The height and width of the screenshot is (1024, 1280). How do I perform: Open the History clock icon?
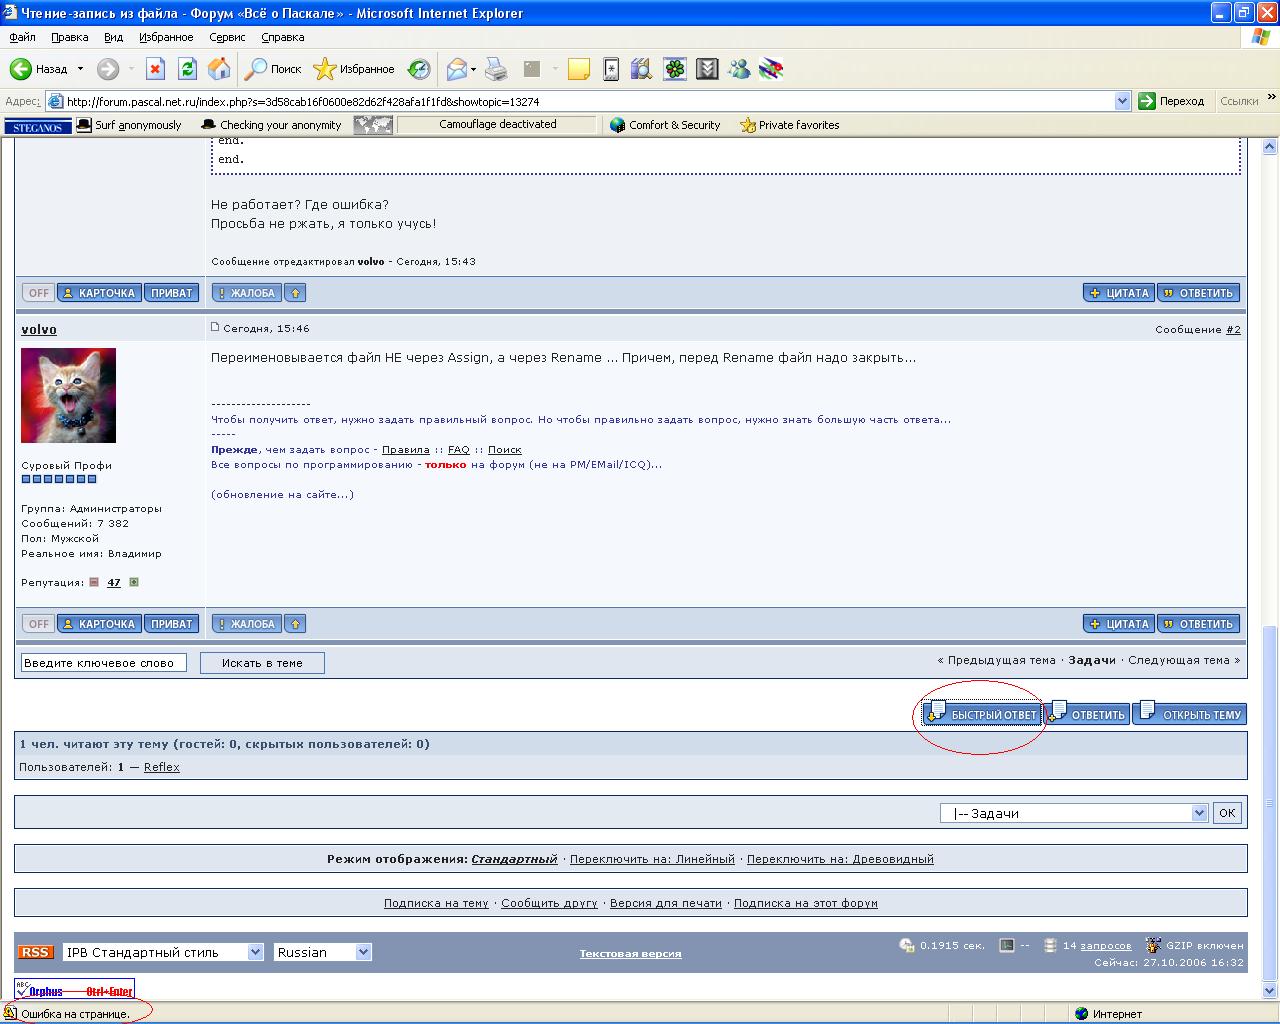(419, 69)
